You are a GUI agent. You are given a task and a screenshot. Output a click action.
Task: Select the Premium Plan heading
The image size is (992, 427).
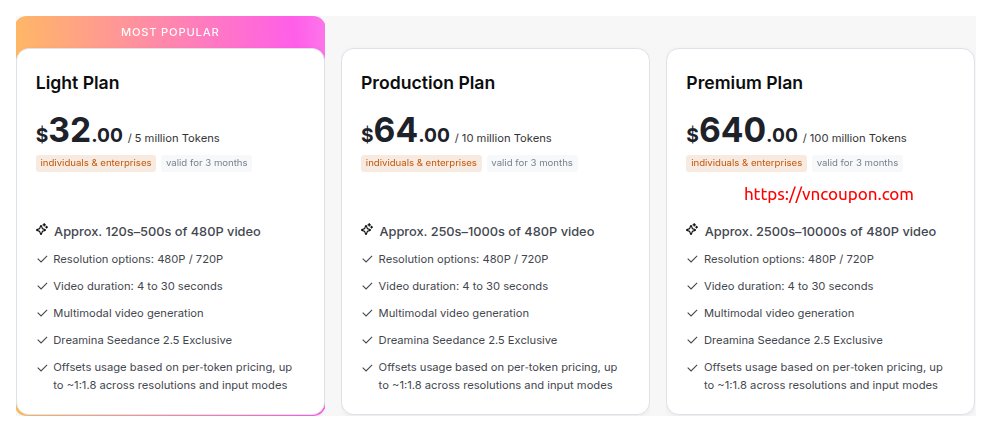click(x=744, y=83)
